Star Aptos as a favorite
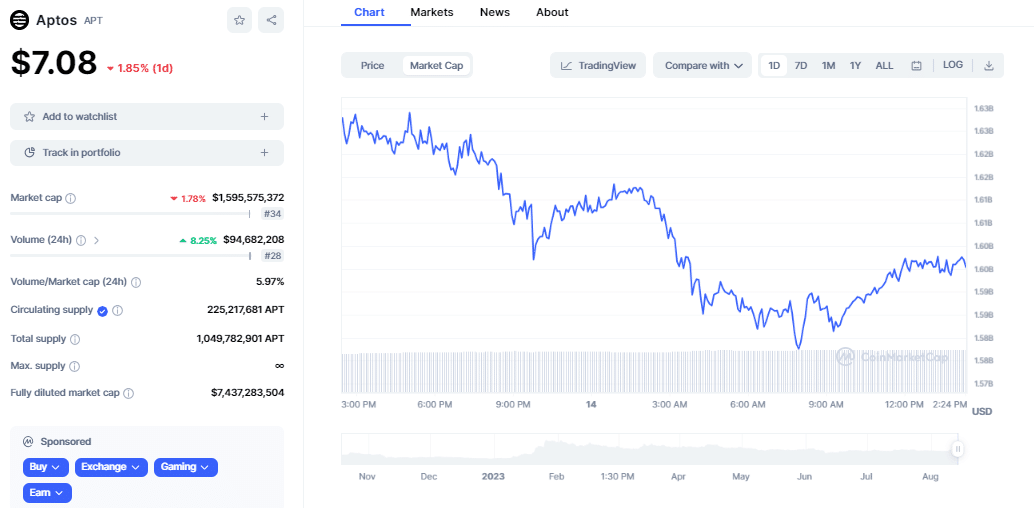This screenshot has height=508, width=1034. point(239,20)
